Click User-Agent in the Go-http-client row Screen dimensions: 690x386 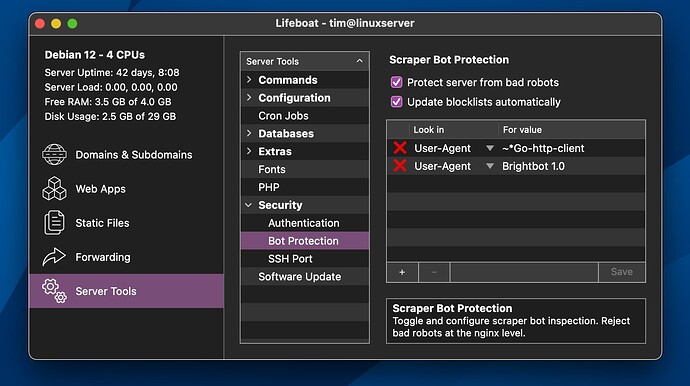tap(442, 148)
